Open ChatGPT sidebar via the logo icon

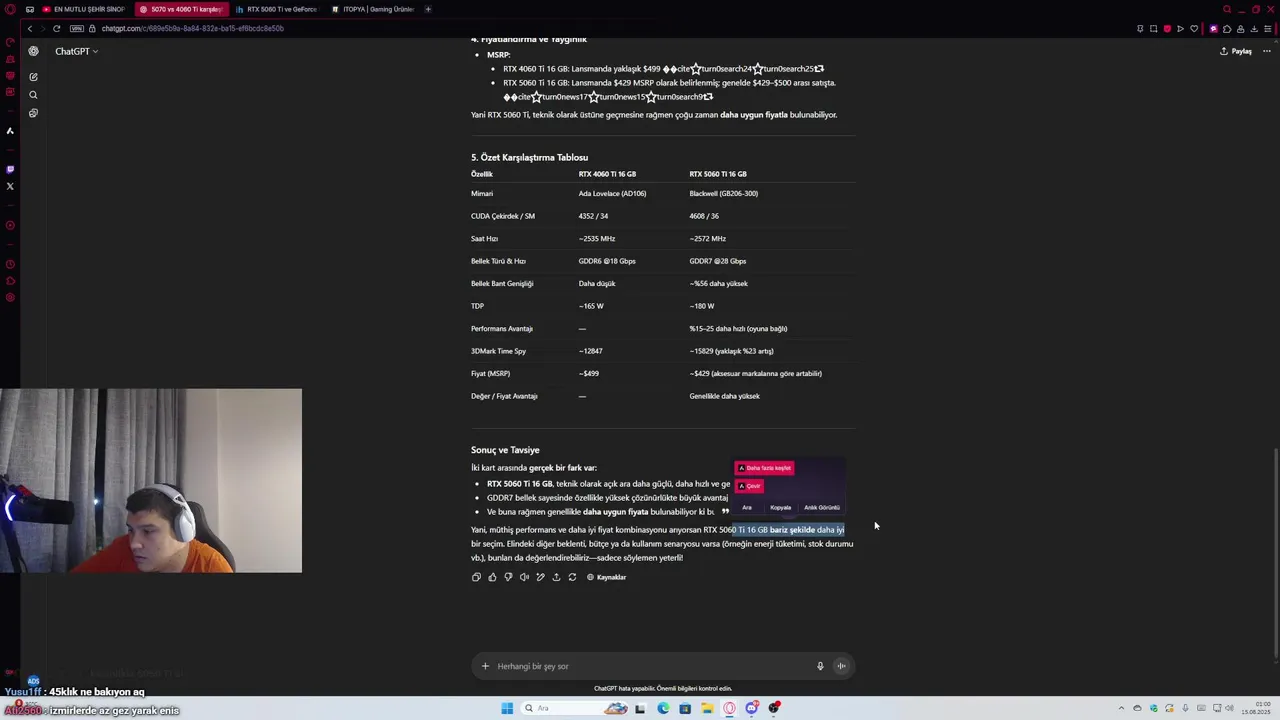pos(33,51)
